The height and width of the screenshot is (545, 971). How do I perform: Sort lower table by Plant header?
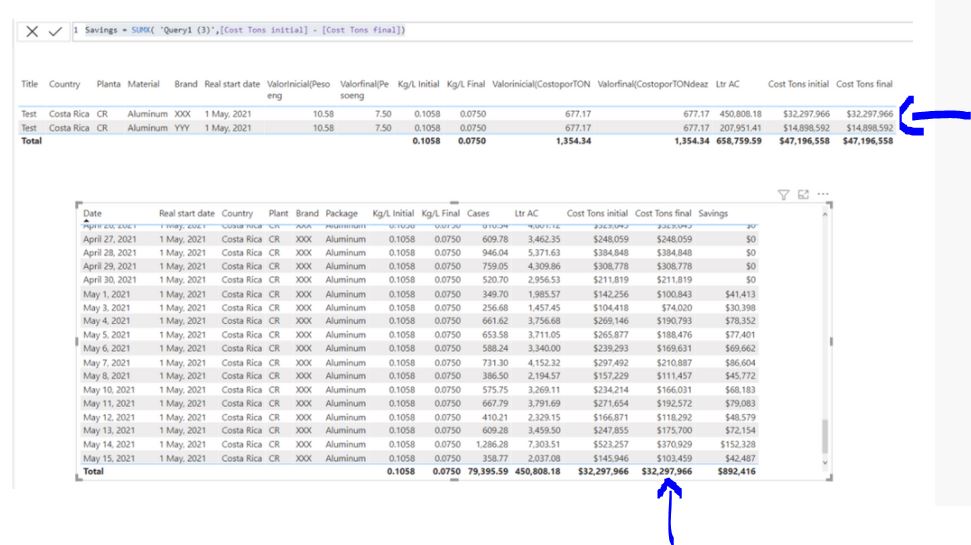pos(278,213)
